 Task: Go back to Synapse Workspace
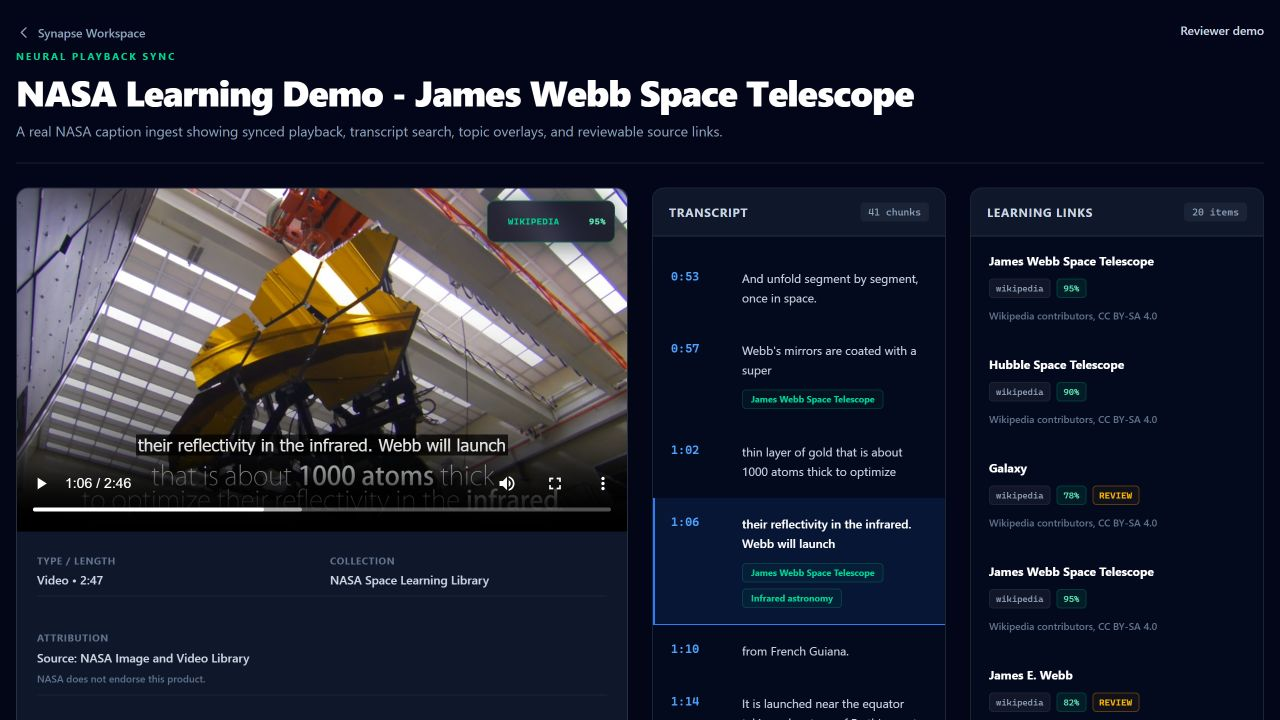click(x=82, y=33)
